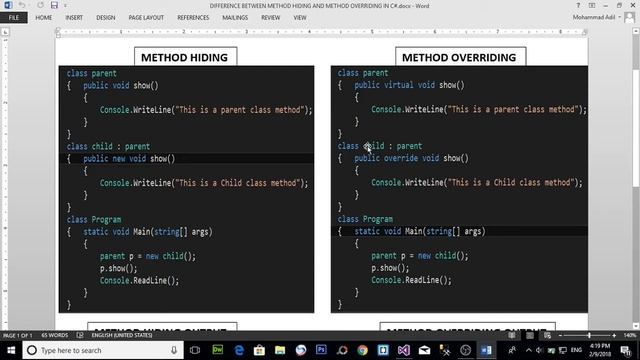Zoom out with the minus button

[x=560, y=336]
